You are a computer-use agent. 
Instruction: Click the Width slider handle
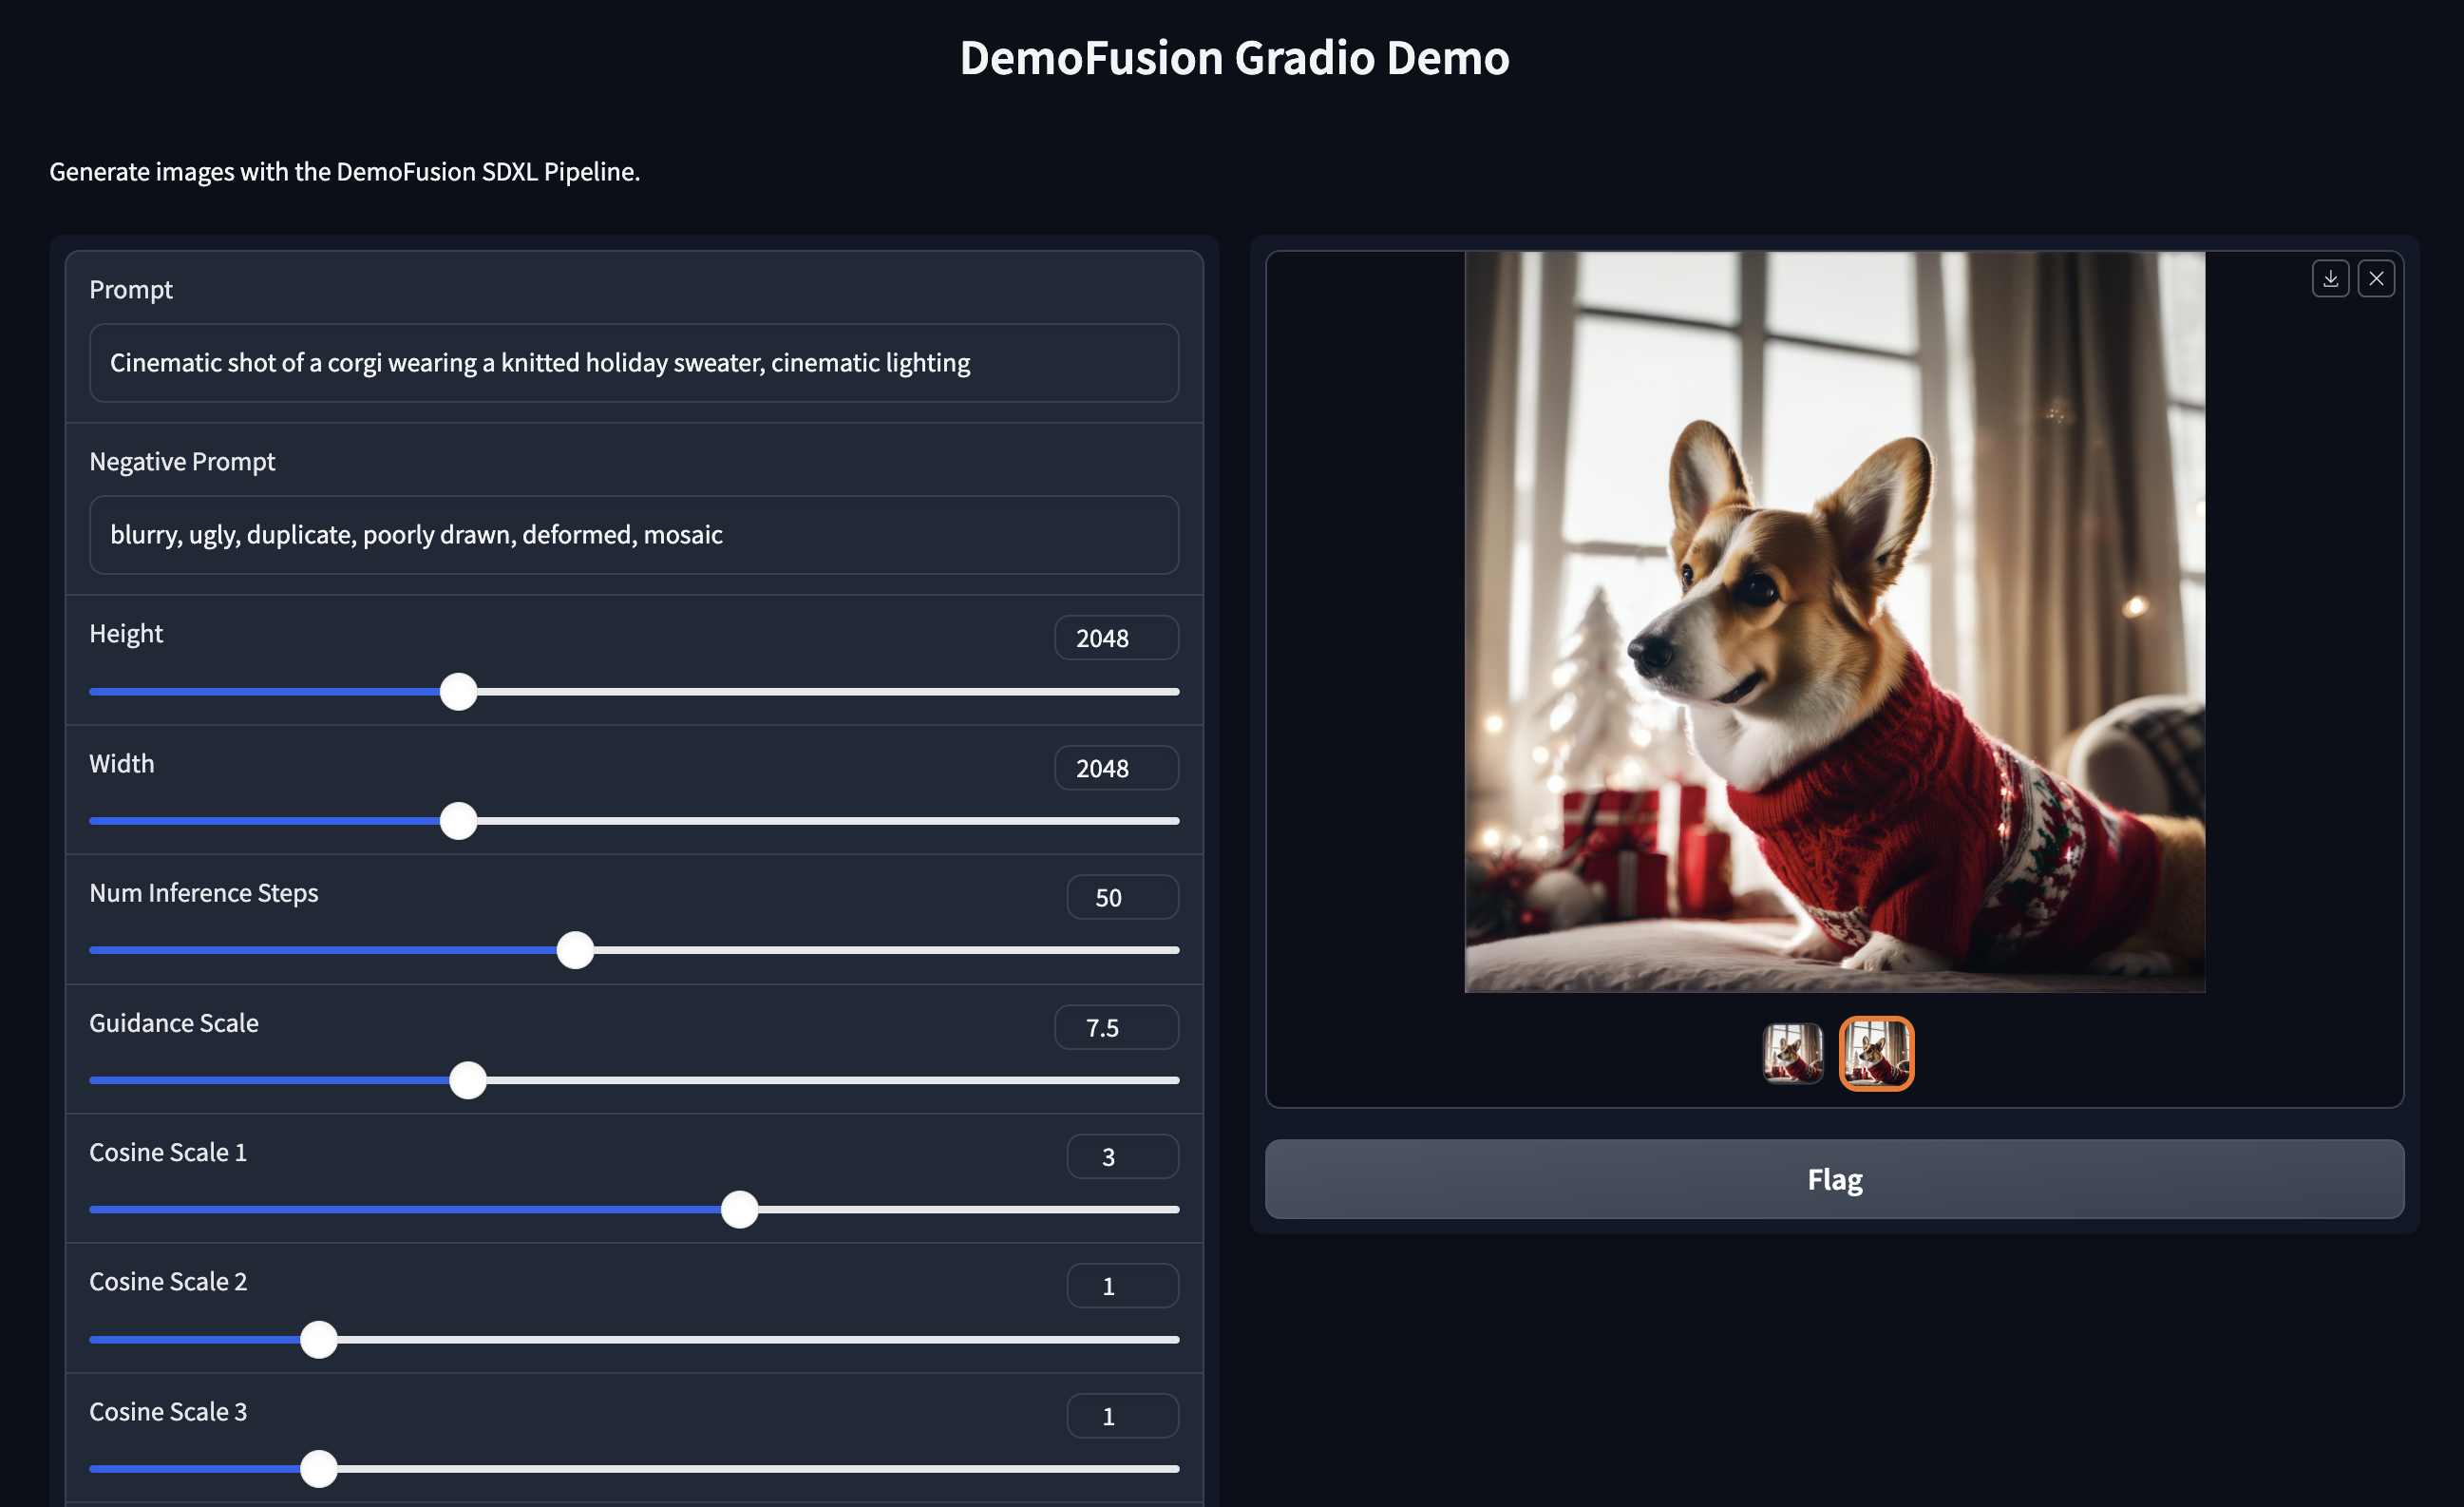pyautogui.click(x=458, y=821)
